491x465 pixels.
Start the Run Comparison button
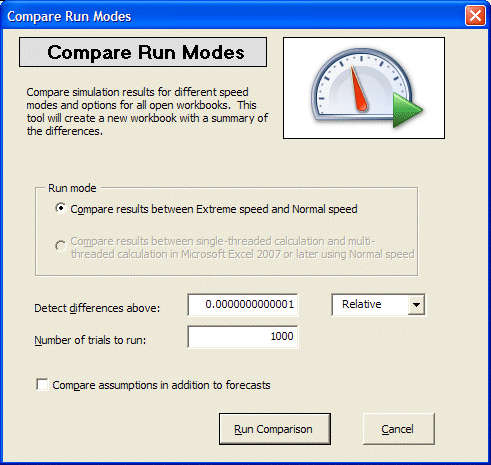point(275,429)
